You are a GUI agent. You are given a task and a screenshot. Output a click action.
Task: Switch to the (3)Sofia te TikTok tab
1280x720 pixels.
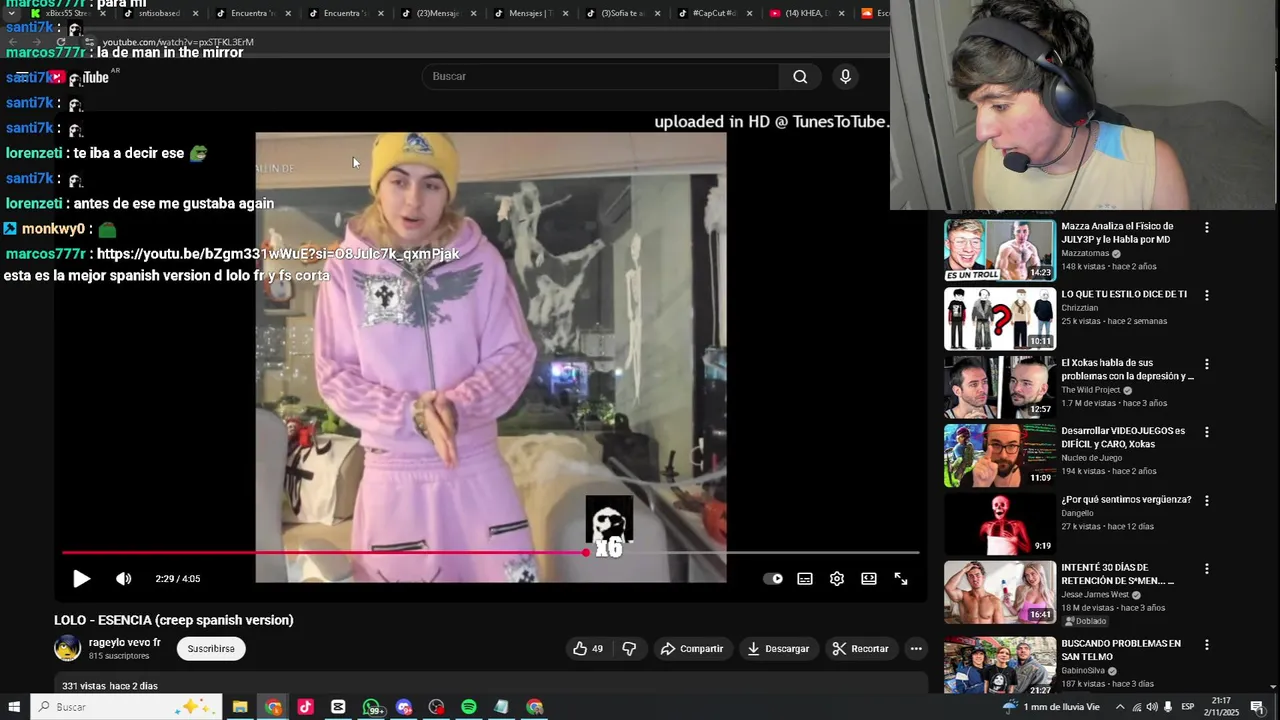point(622,13)
